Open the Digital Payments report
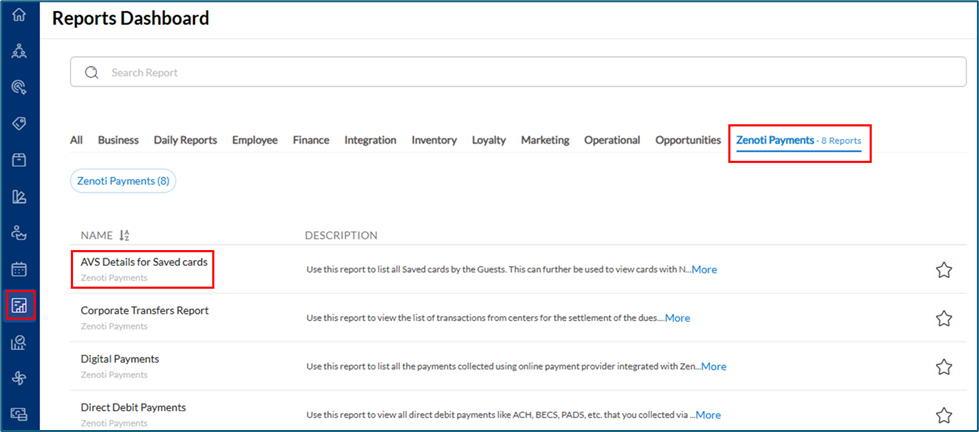The image size is (979, 432). (x=120, y=359)
